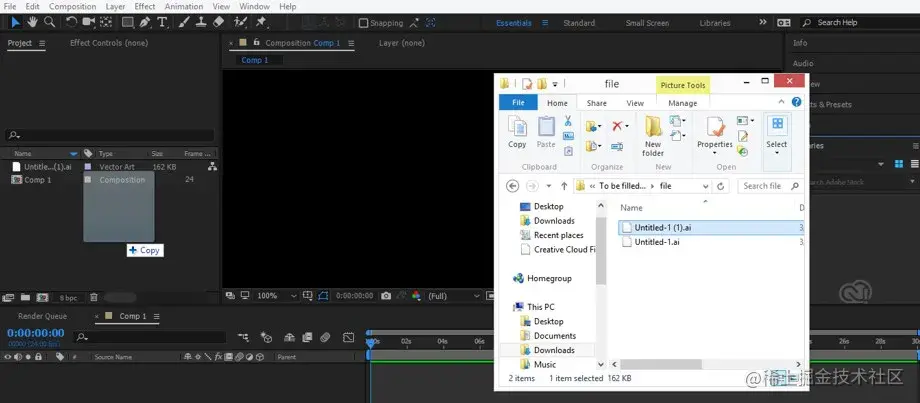Toggle frame blending switch in timeline
Screen dimensions: 920x403
[306, 337]
